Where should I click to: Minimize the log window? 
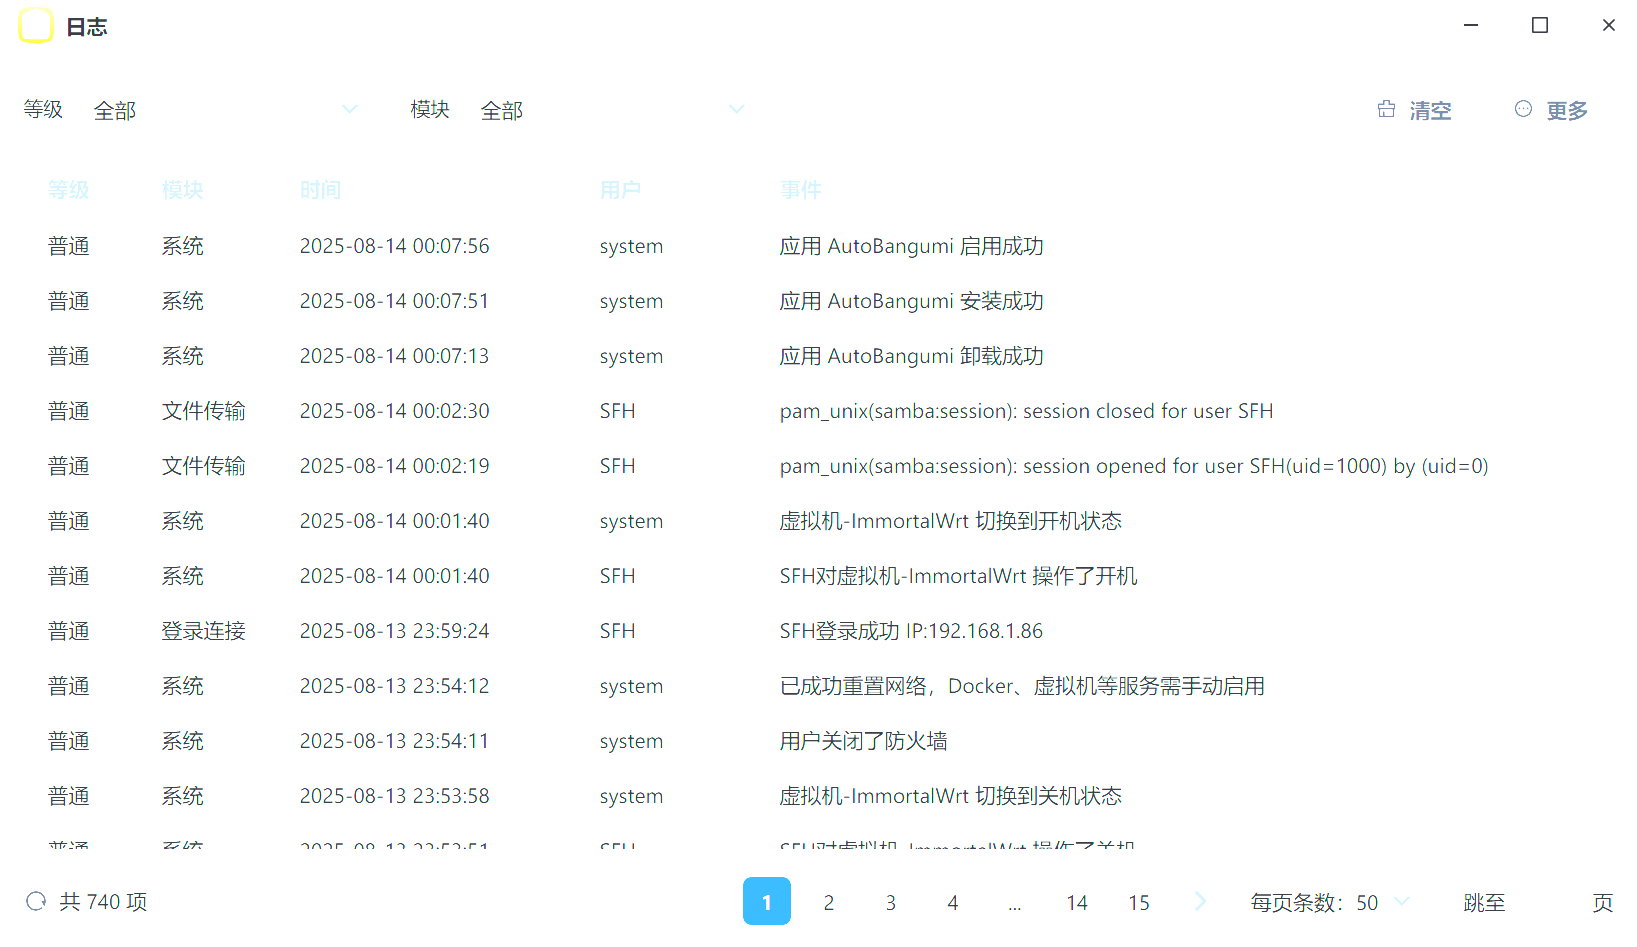point(1471,25)
